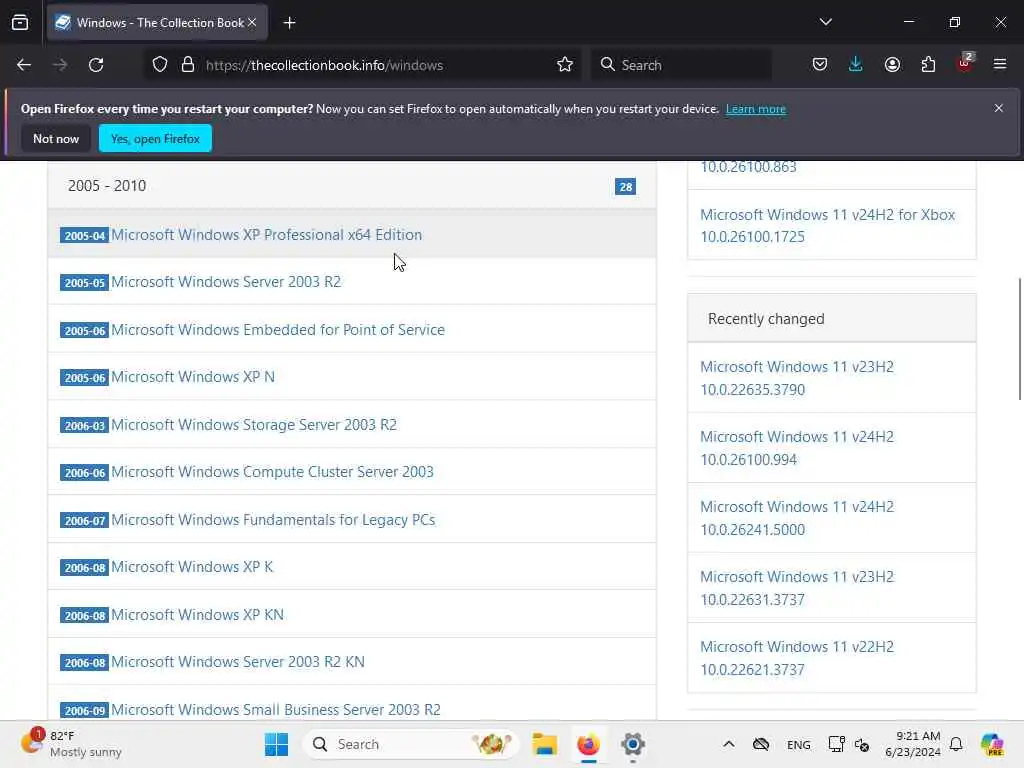Collapse the 2005 - 2010 section header
The image size is (1024, 768).
[352, 186]
